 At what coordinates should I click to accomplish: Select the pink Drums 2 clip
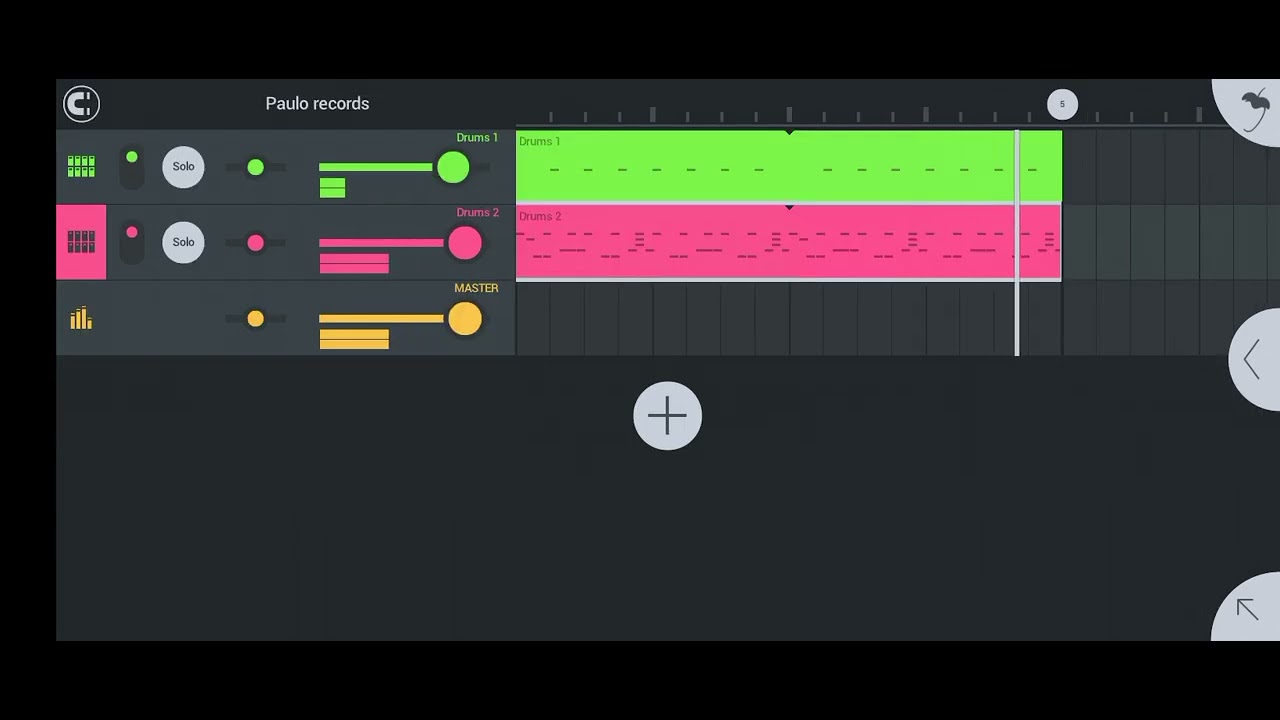(788, 242)
